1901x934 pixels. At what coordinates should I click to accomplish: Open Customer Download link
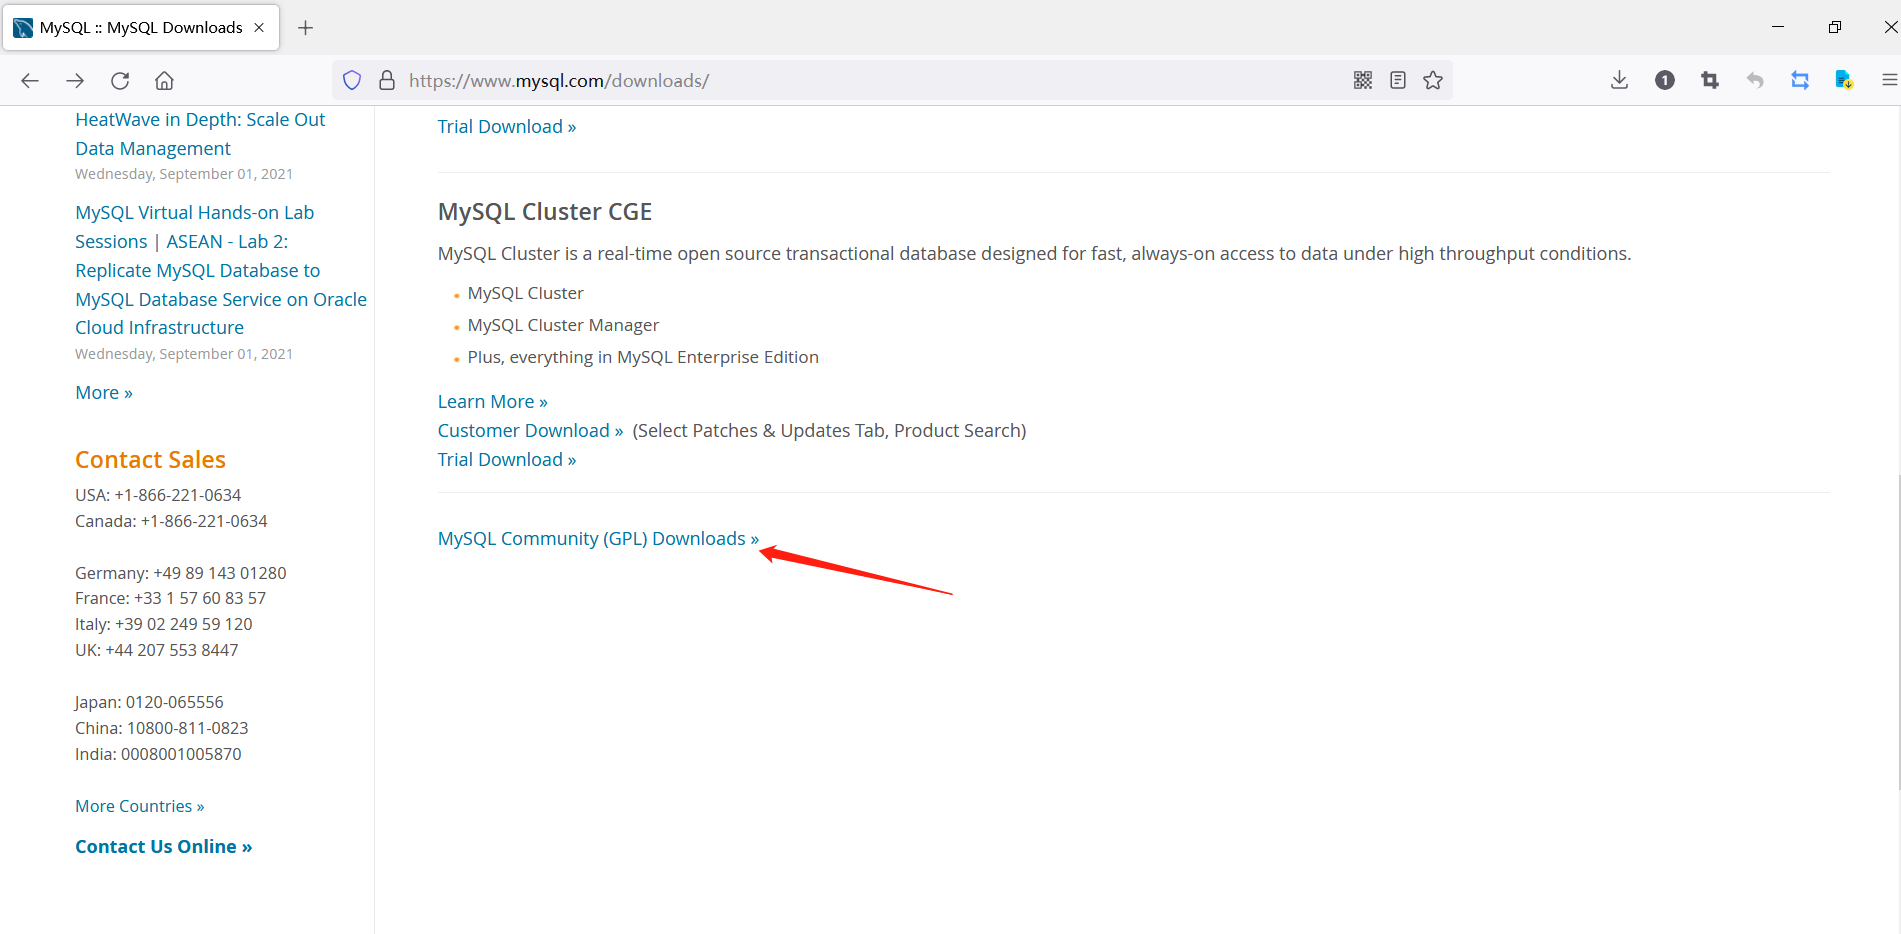530,431
